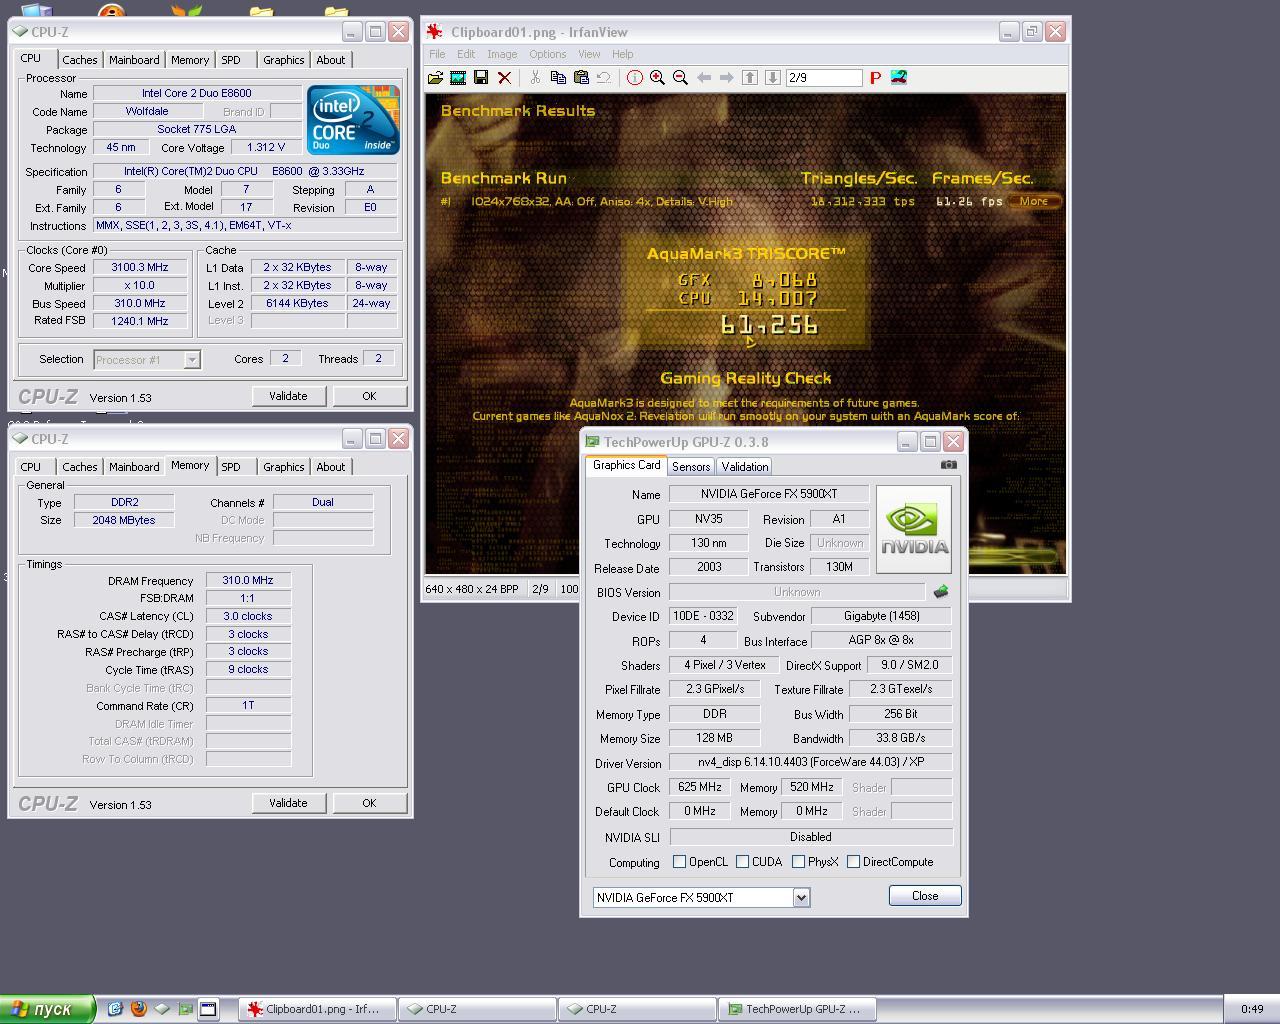Enable the DirectCompute checkbox in GPU-Z

[853, 862]
